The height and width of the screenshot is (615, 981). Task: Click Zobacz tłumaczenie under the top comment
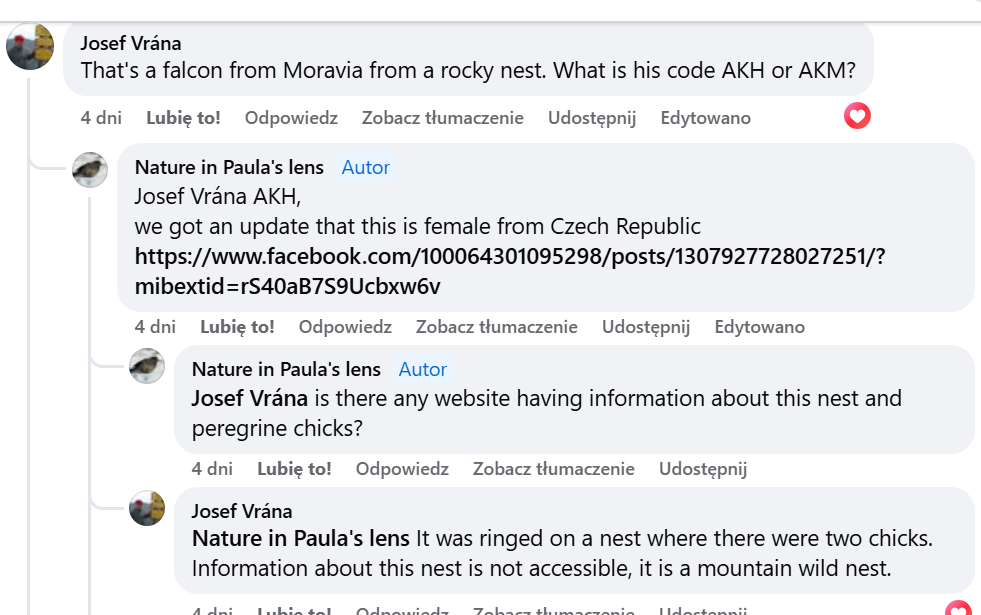coord(442,118)
